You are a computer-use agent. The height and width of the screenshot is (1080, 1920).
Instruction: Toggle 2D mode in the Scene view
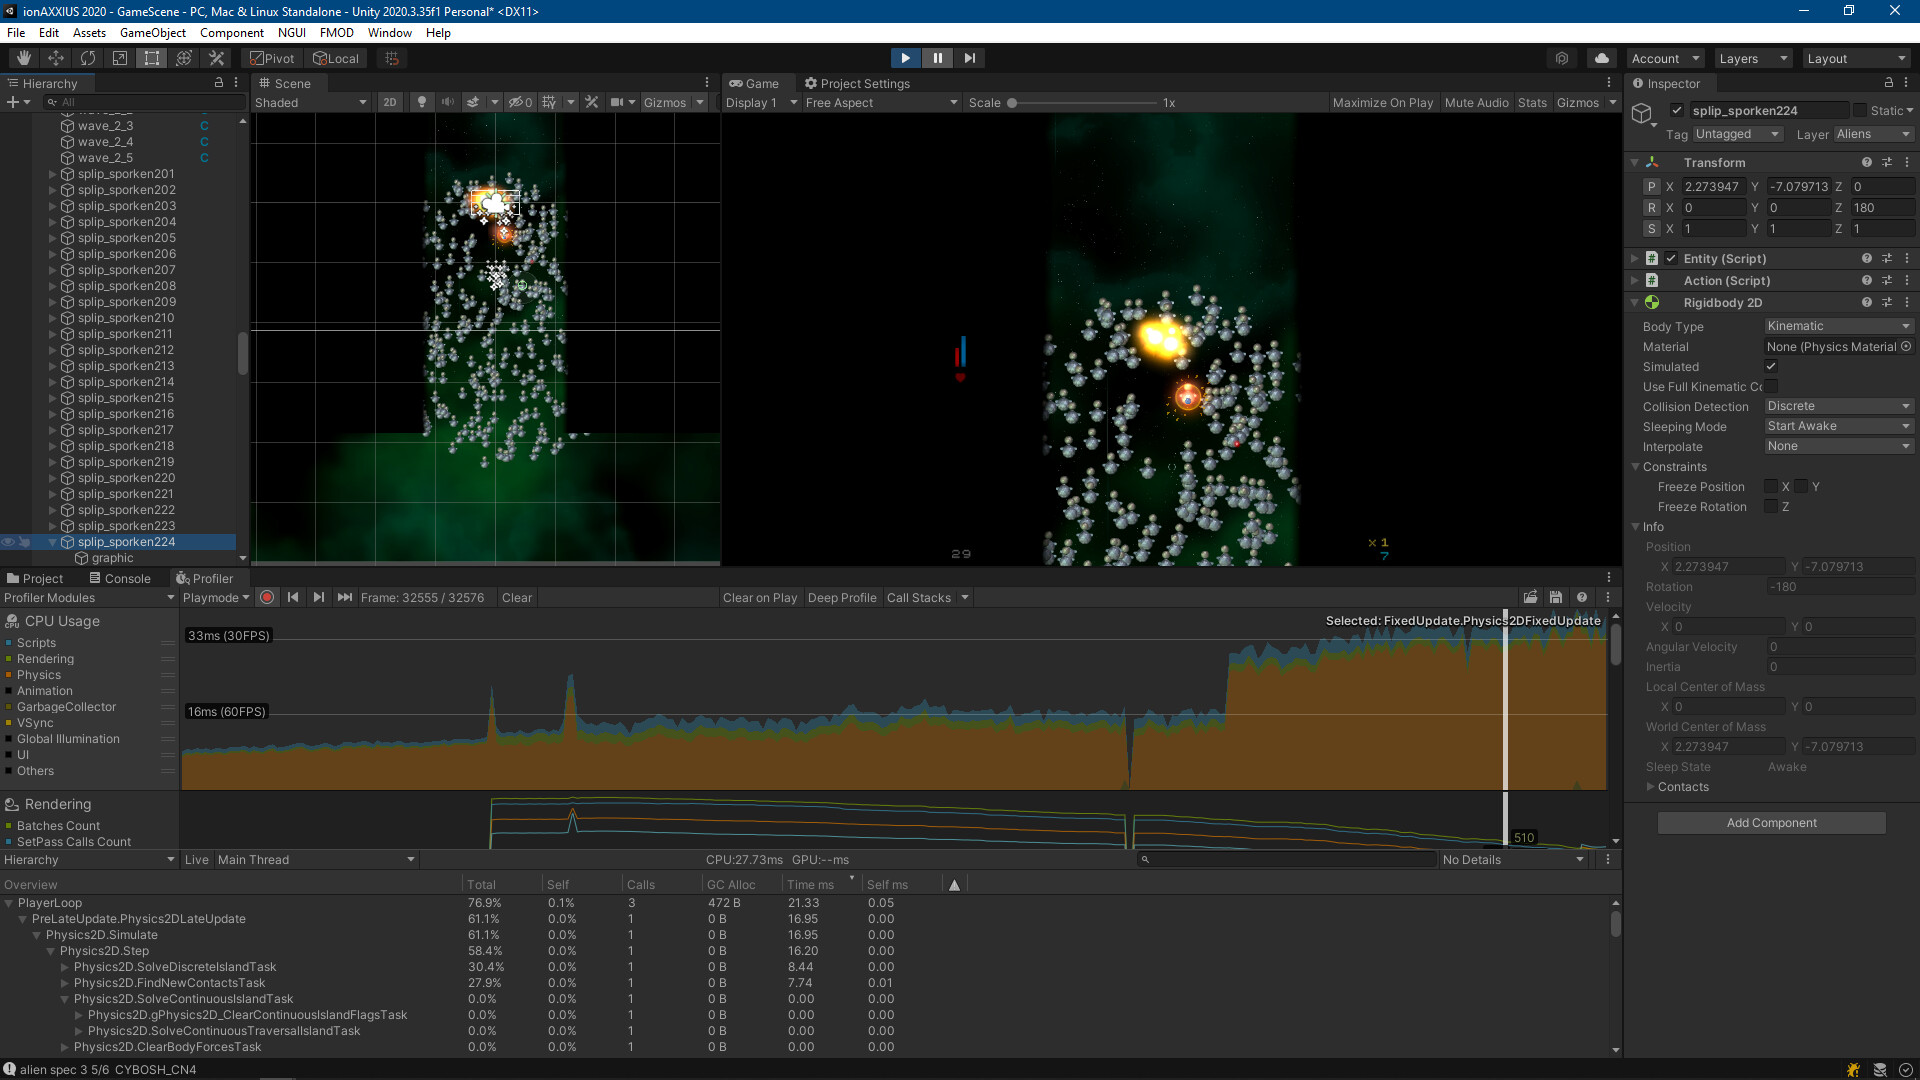pos(390,102)
